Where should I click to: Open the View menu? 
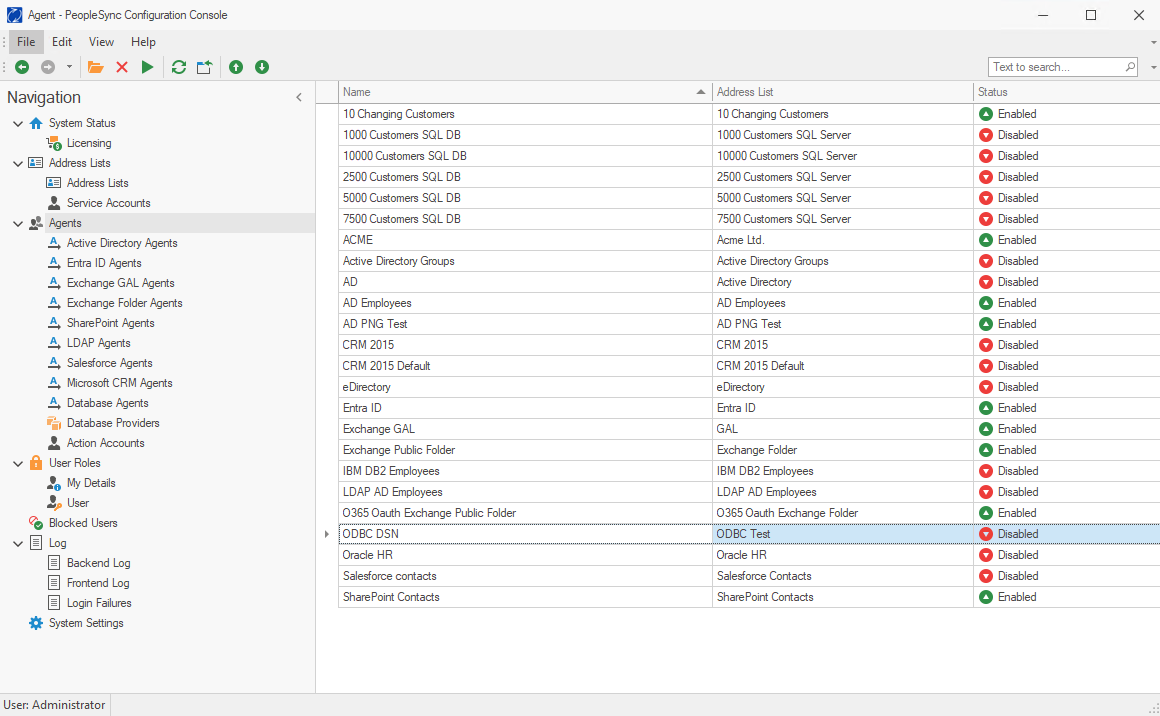(101, 42)
